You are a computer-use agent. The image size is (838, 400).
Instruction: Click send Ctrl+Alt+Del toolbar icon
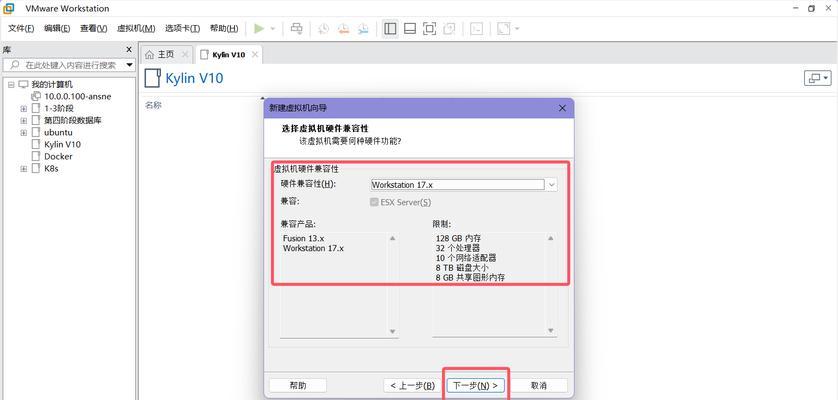click(x=296, y=29)
